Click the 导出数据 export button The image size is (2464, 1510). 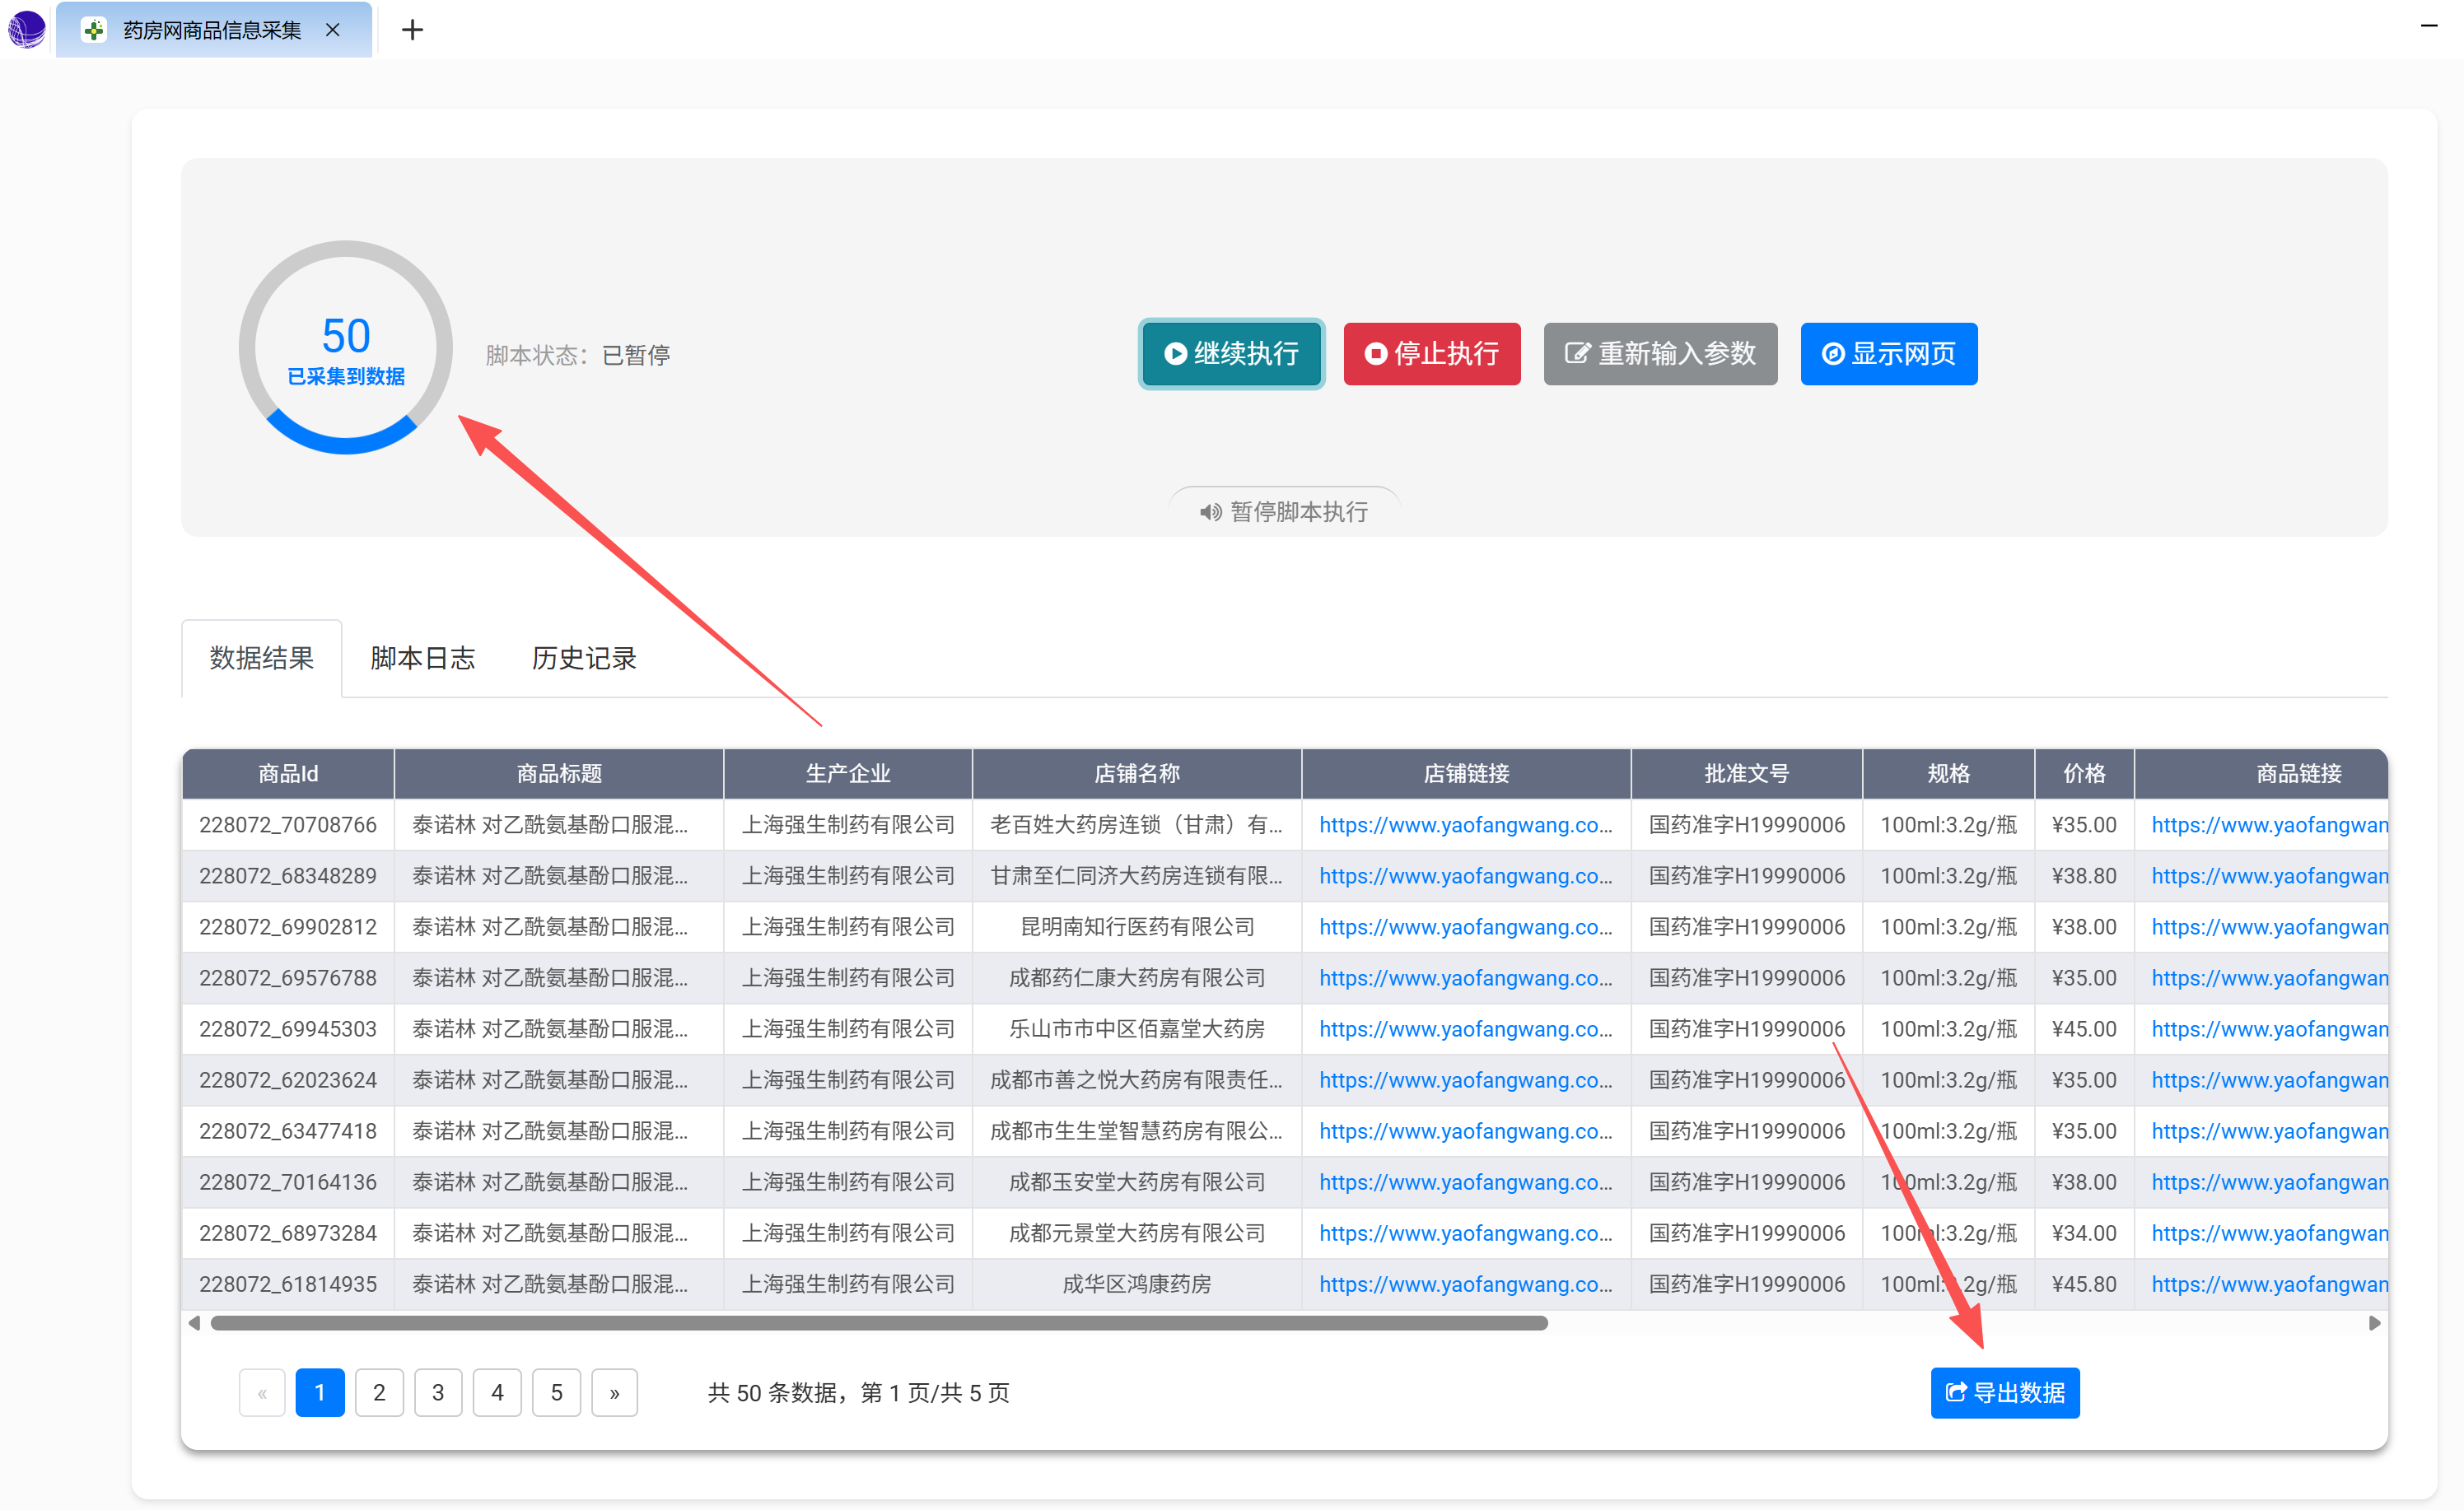click(2004, 1392)
